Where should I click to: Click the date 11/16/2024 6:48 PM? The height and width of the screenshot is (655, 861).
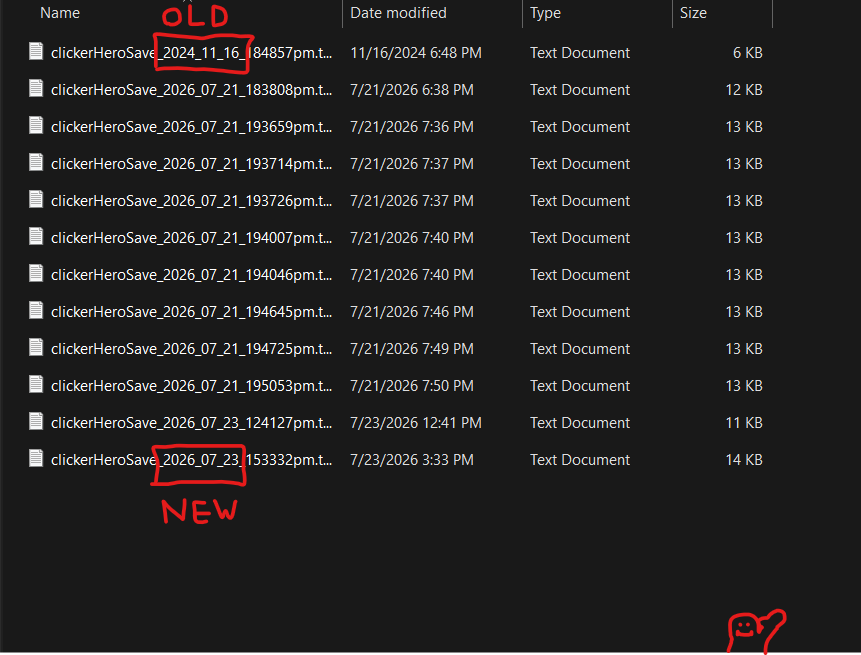point(416,53)
